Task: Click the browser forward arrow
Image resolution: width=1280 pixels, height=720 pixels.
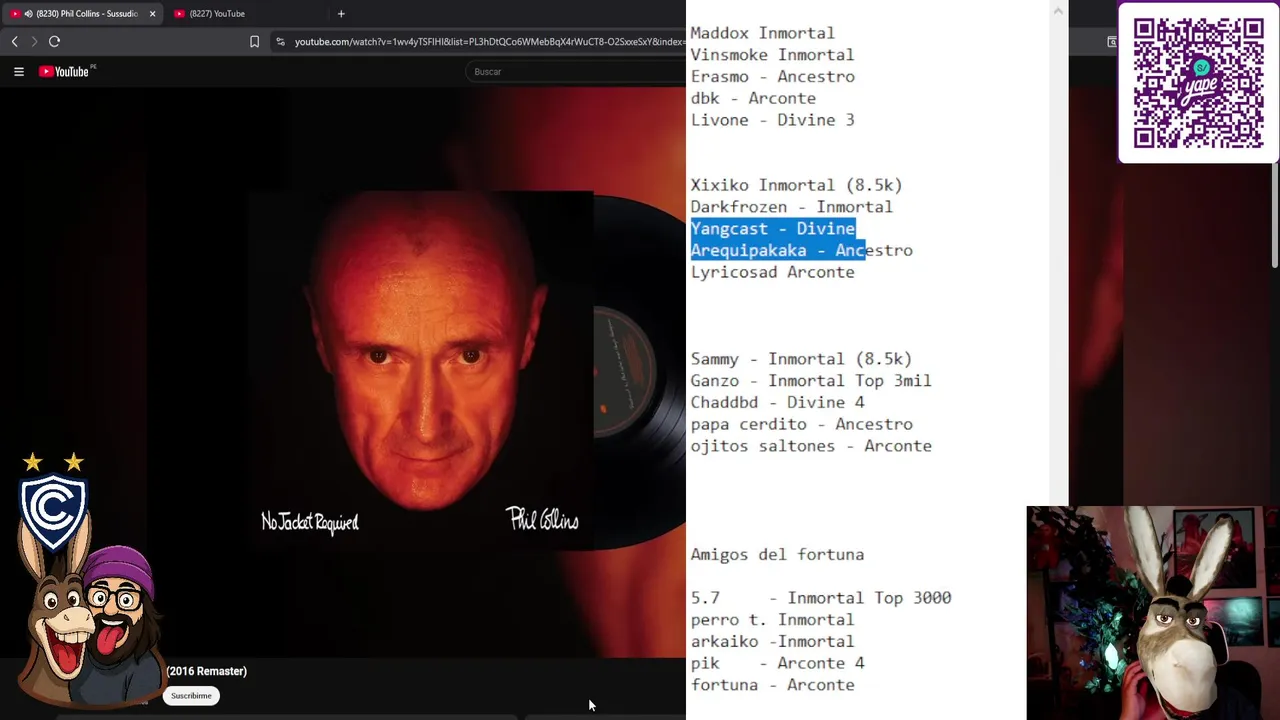Action: tap(34, 41)
